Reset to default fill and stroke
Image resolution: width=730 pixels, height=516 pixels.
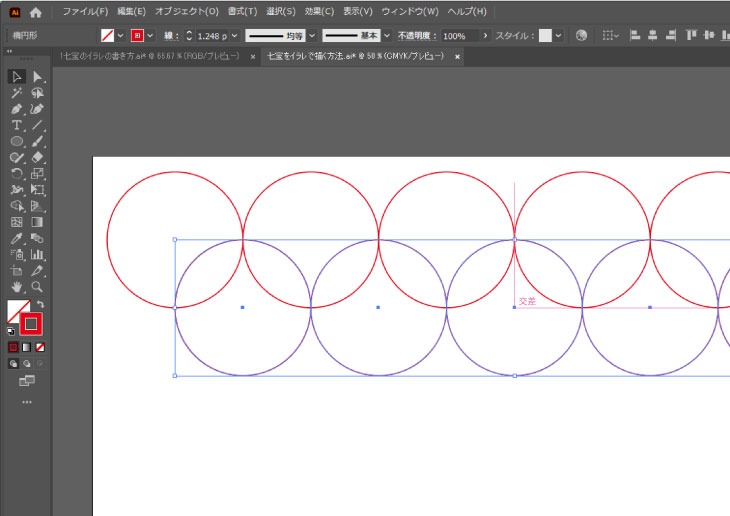coord(11,329)
